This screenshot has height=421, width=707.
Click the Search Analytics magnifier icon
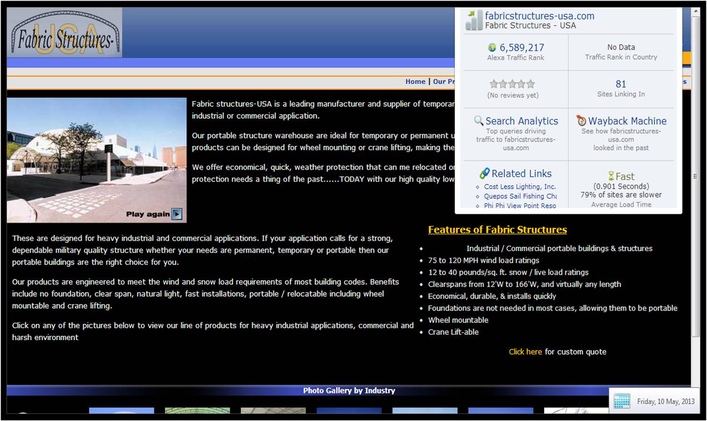pos(478,120)
